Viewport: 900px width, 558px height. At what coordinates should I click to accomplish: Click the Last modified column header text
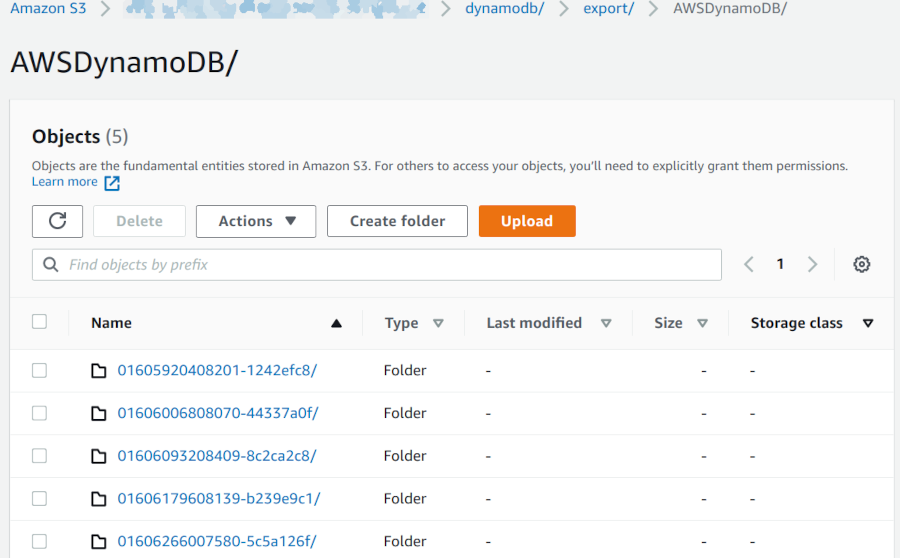(x=534, y=323)
